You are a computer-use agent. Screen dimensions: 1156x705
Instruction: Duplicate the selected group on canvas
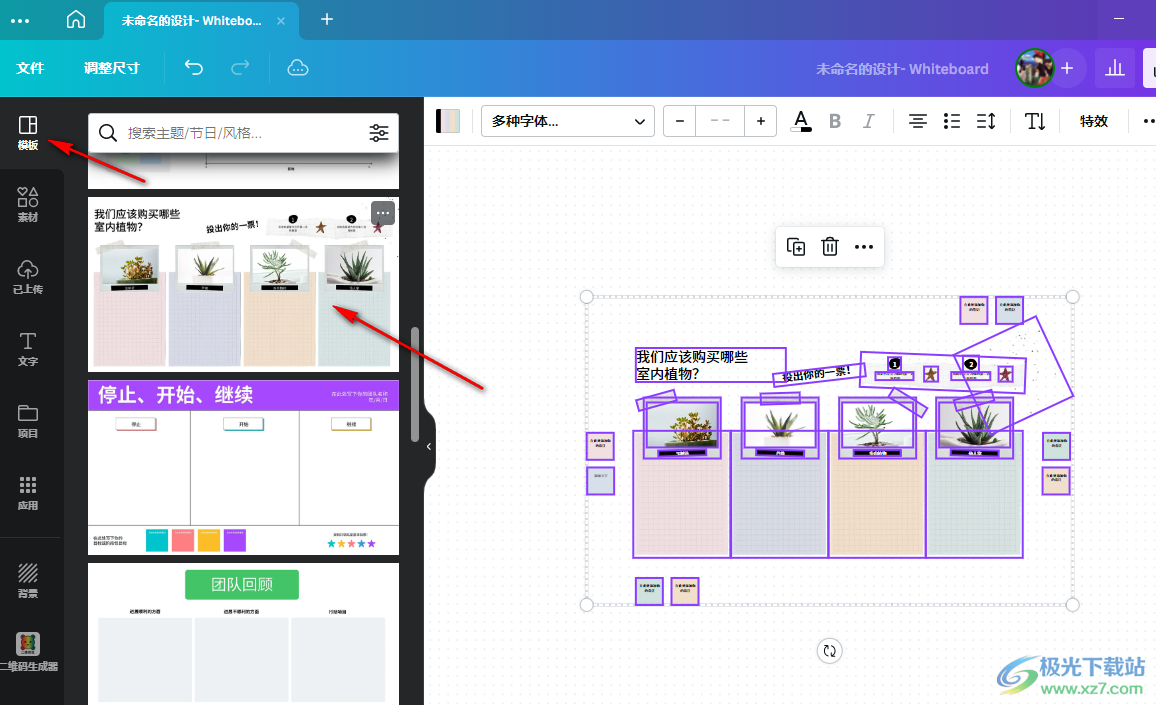tap(795, 246)
